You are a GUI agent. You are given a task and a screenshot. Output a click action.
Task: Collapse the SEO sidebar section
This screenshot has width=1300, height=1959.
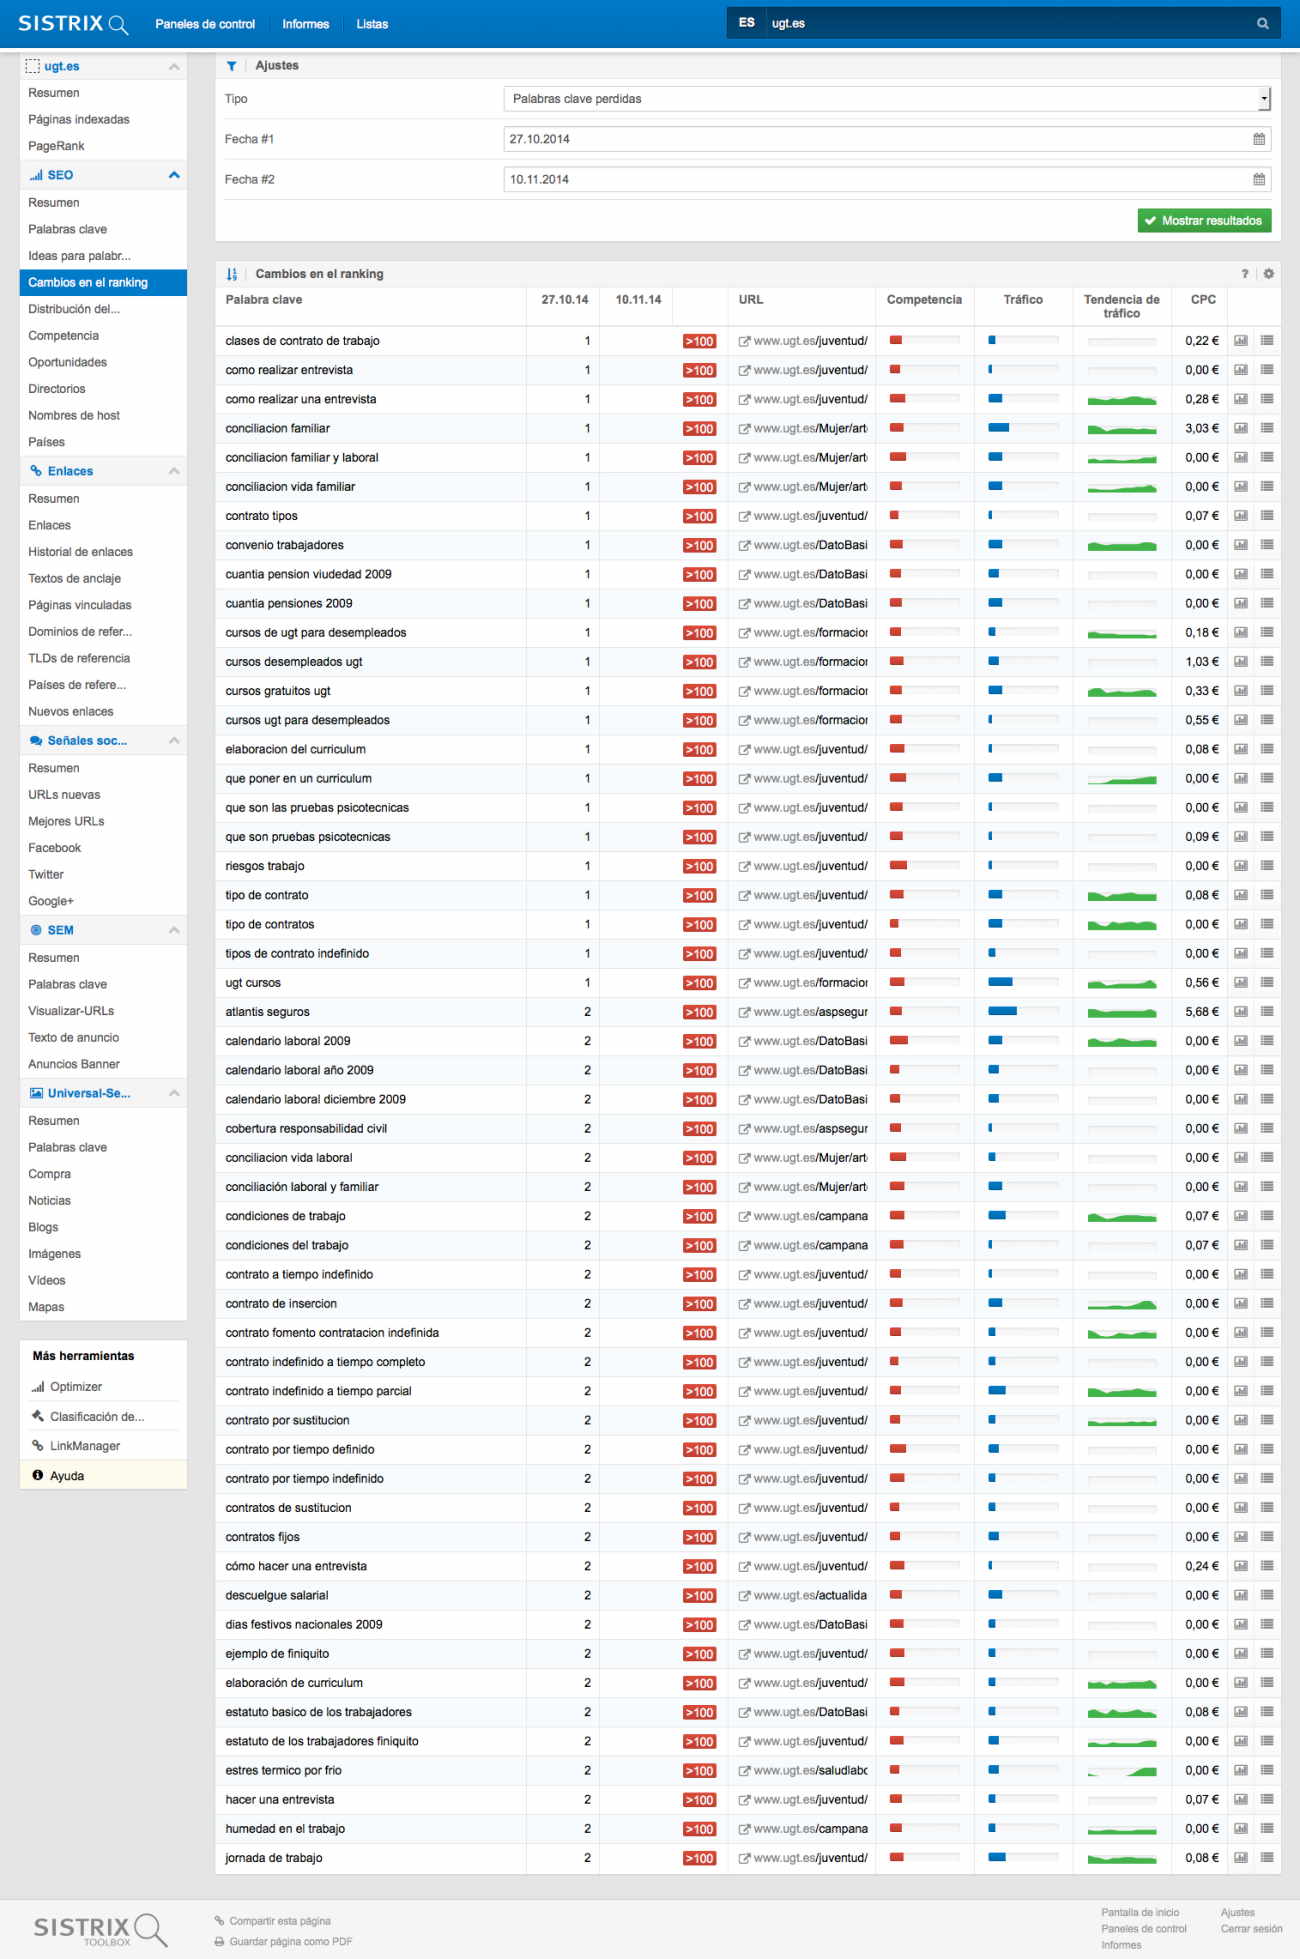[174, 175]
